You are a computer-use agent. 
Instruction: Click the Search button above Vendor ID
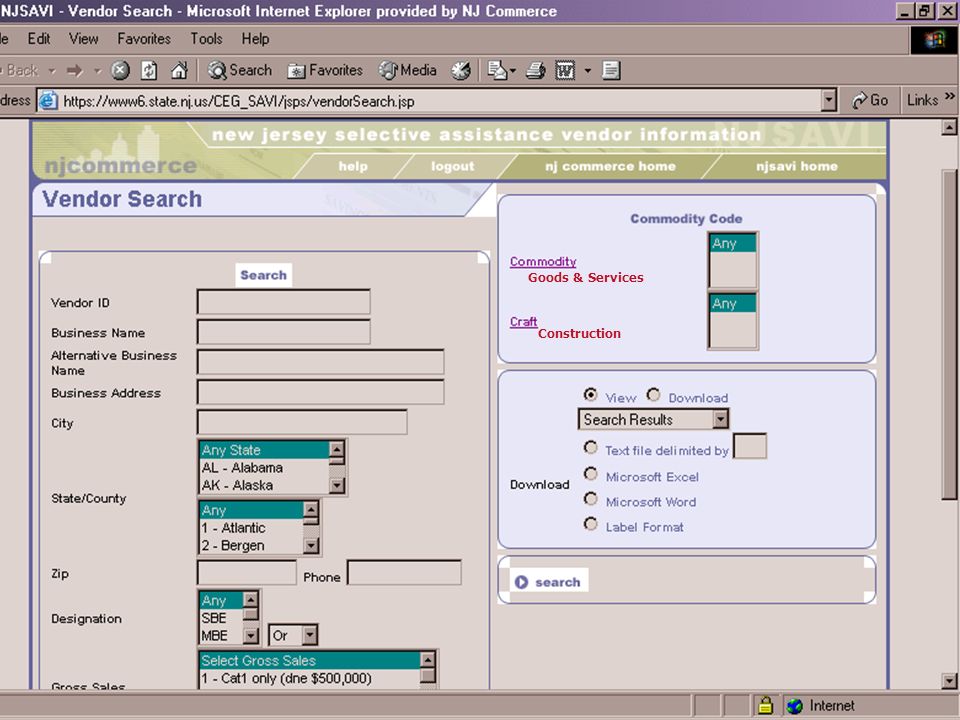(x=263, y=275)
